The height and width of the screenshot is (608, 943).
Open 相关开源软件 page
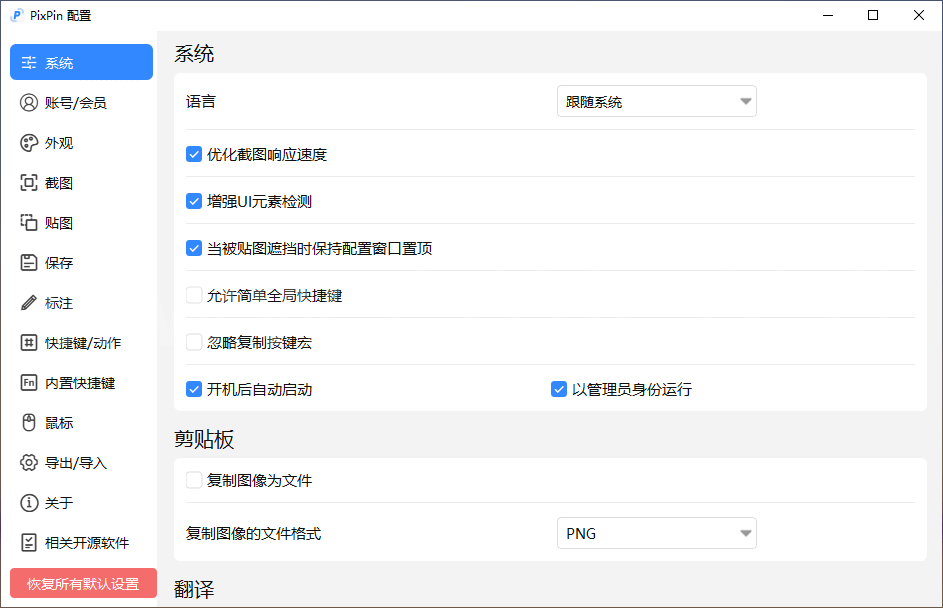[x=86, y=543]
